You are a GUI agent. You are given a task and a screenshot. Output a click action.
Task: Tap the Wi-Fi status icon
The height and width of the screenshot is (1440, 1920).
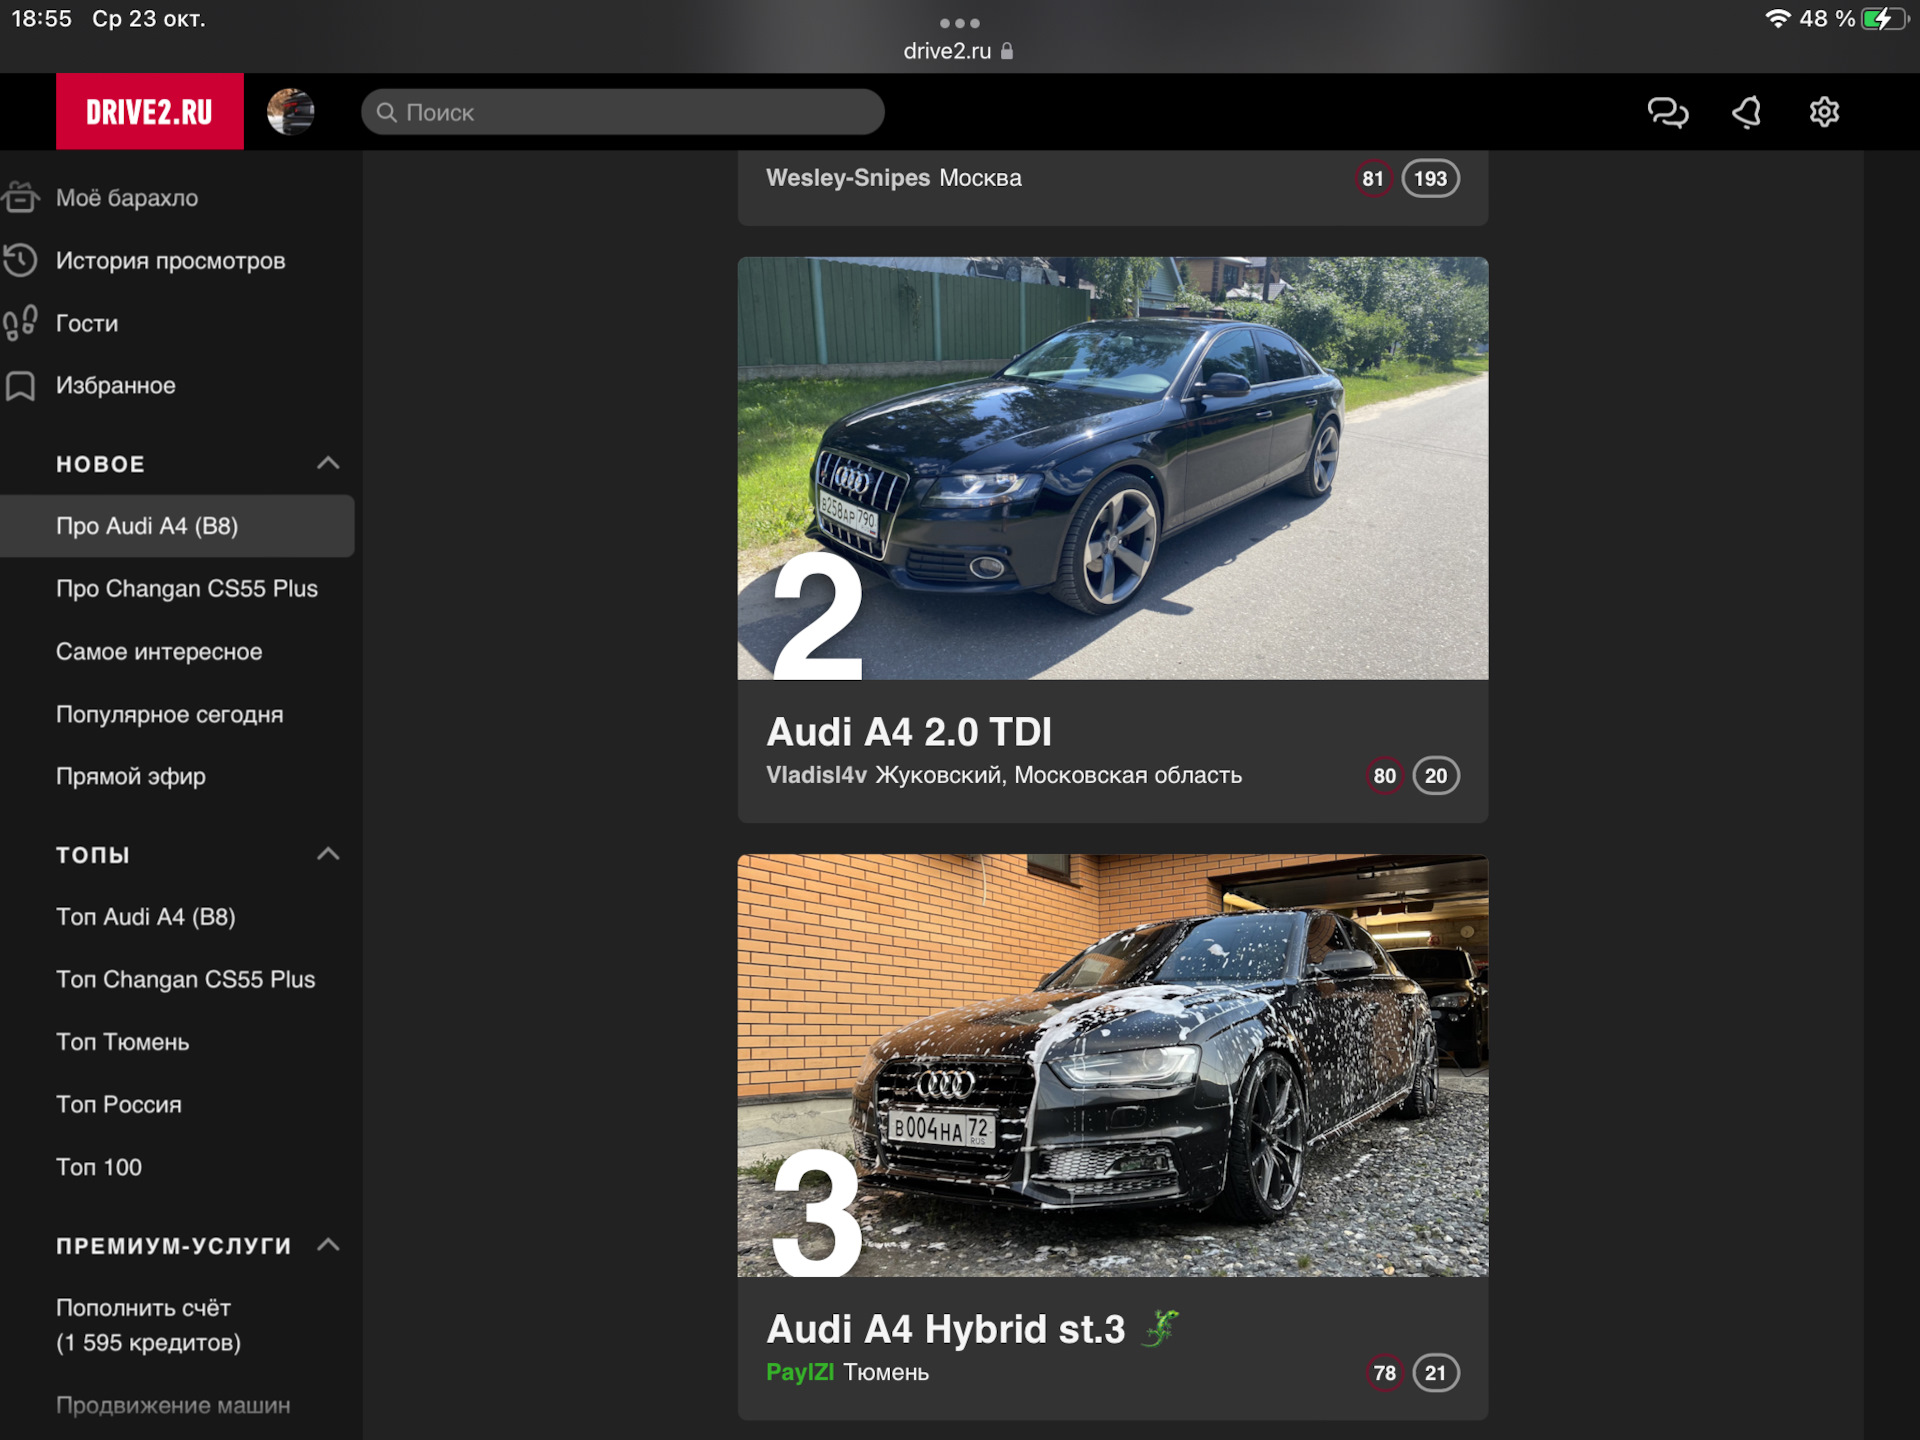pyautogui.click(x=1777, y=19)
